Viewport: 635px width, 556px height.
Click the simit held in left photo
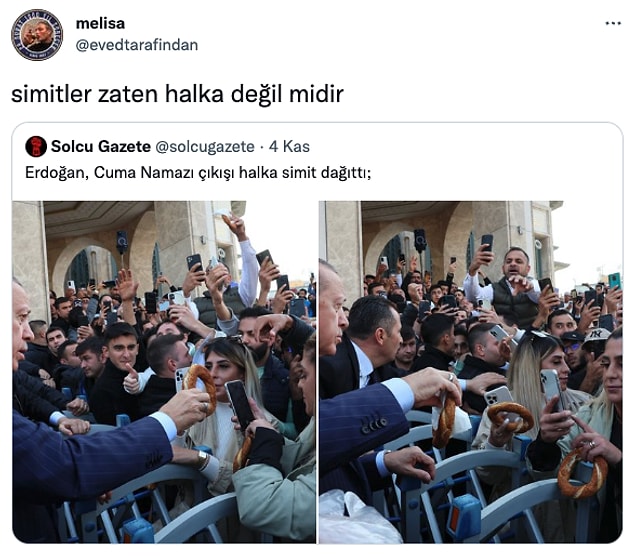200,388
